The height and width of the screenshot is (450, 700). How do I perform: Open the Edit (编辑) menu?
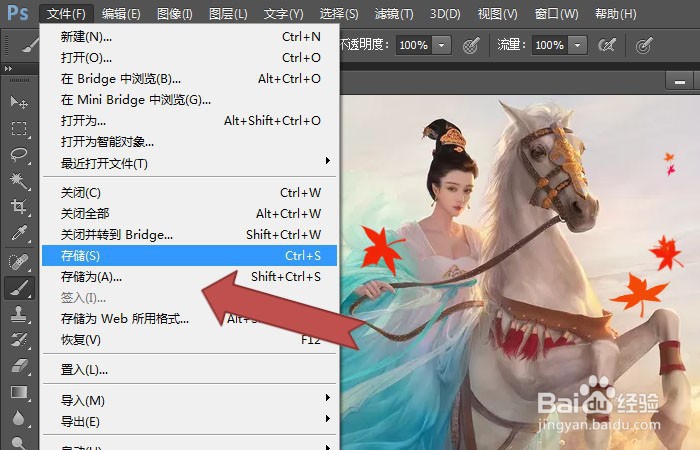(121, 14)
